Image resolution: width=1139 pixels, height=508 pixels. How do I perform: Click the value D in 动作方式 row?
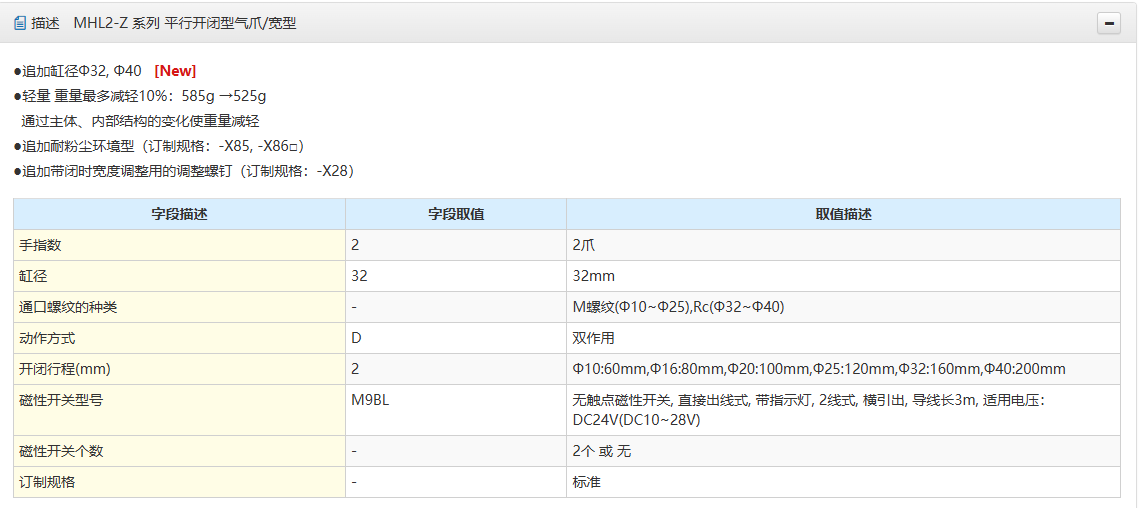[357, 338]
